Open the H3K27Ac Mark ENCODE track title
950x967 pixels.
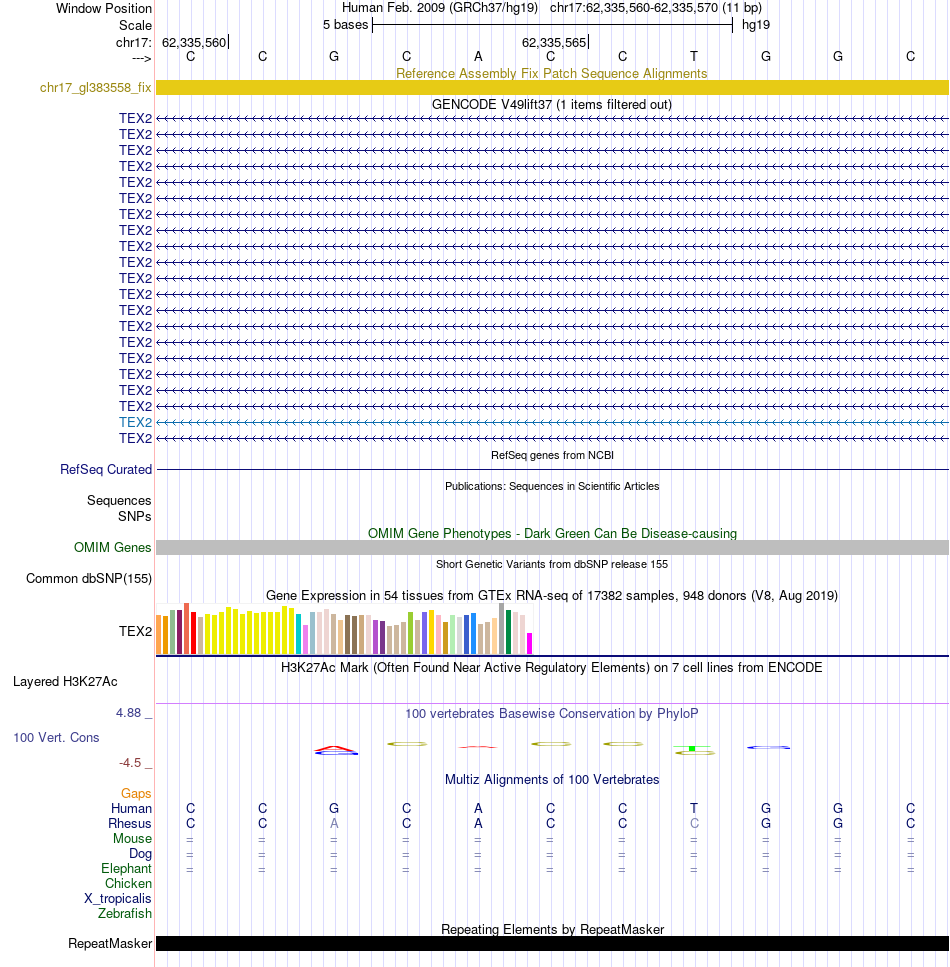551,667
